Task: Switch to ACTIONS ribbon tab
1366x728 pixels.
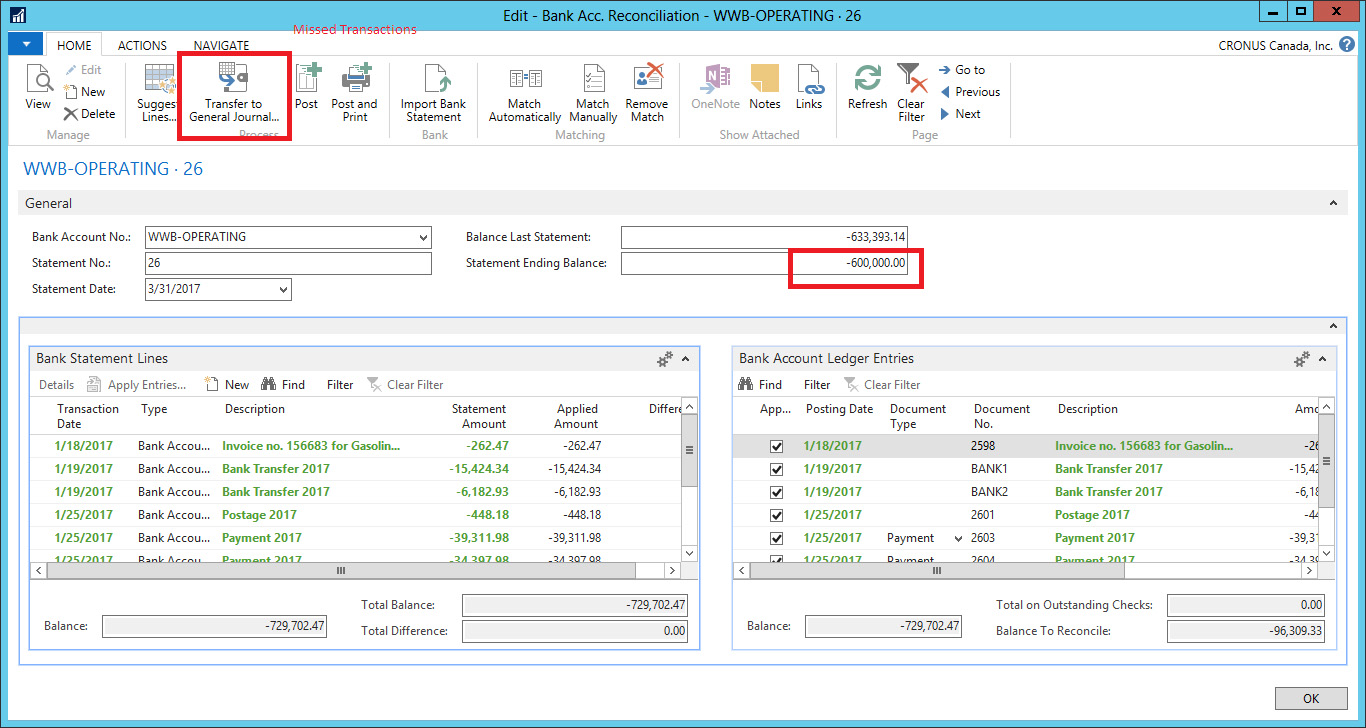Action: tap(142, 45)
